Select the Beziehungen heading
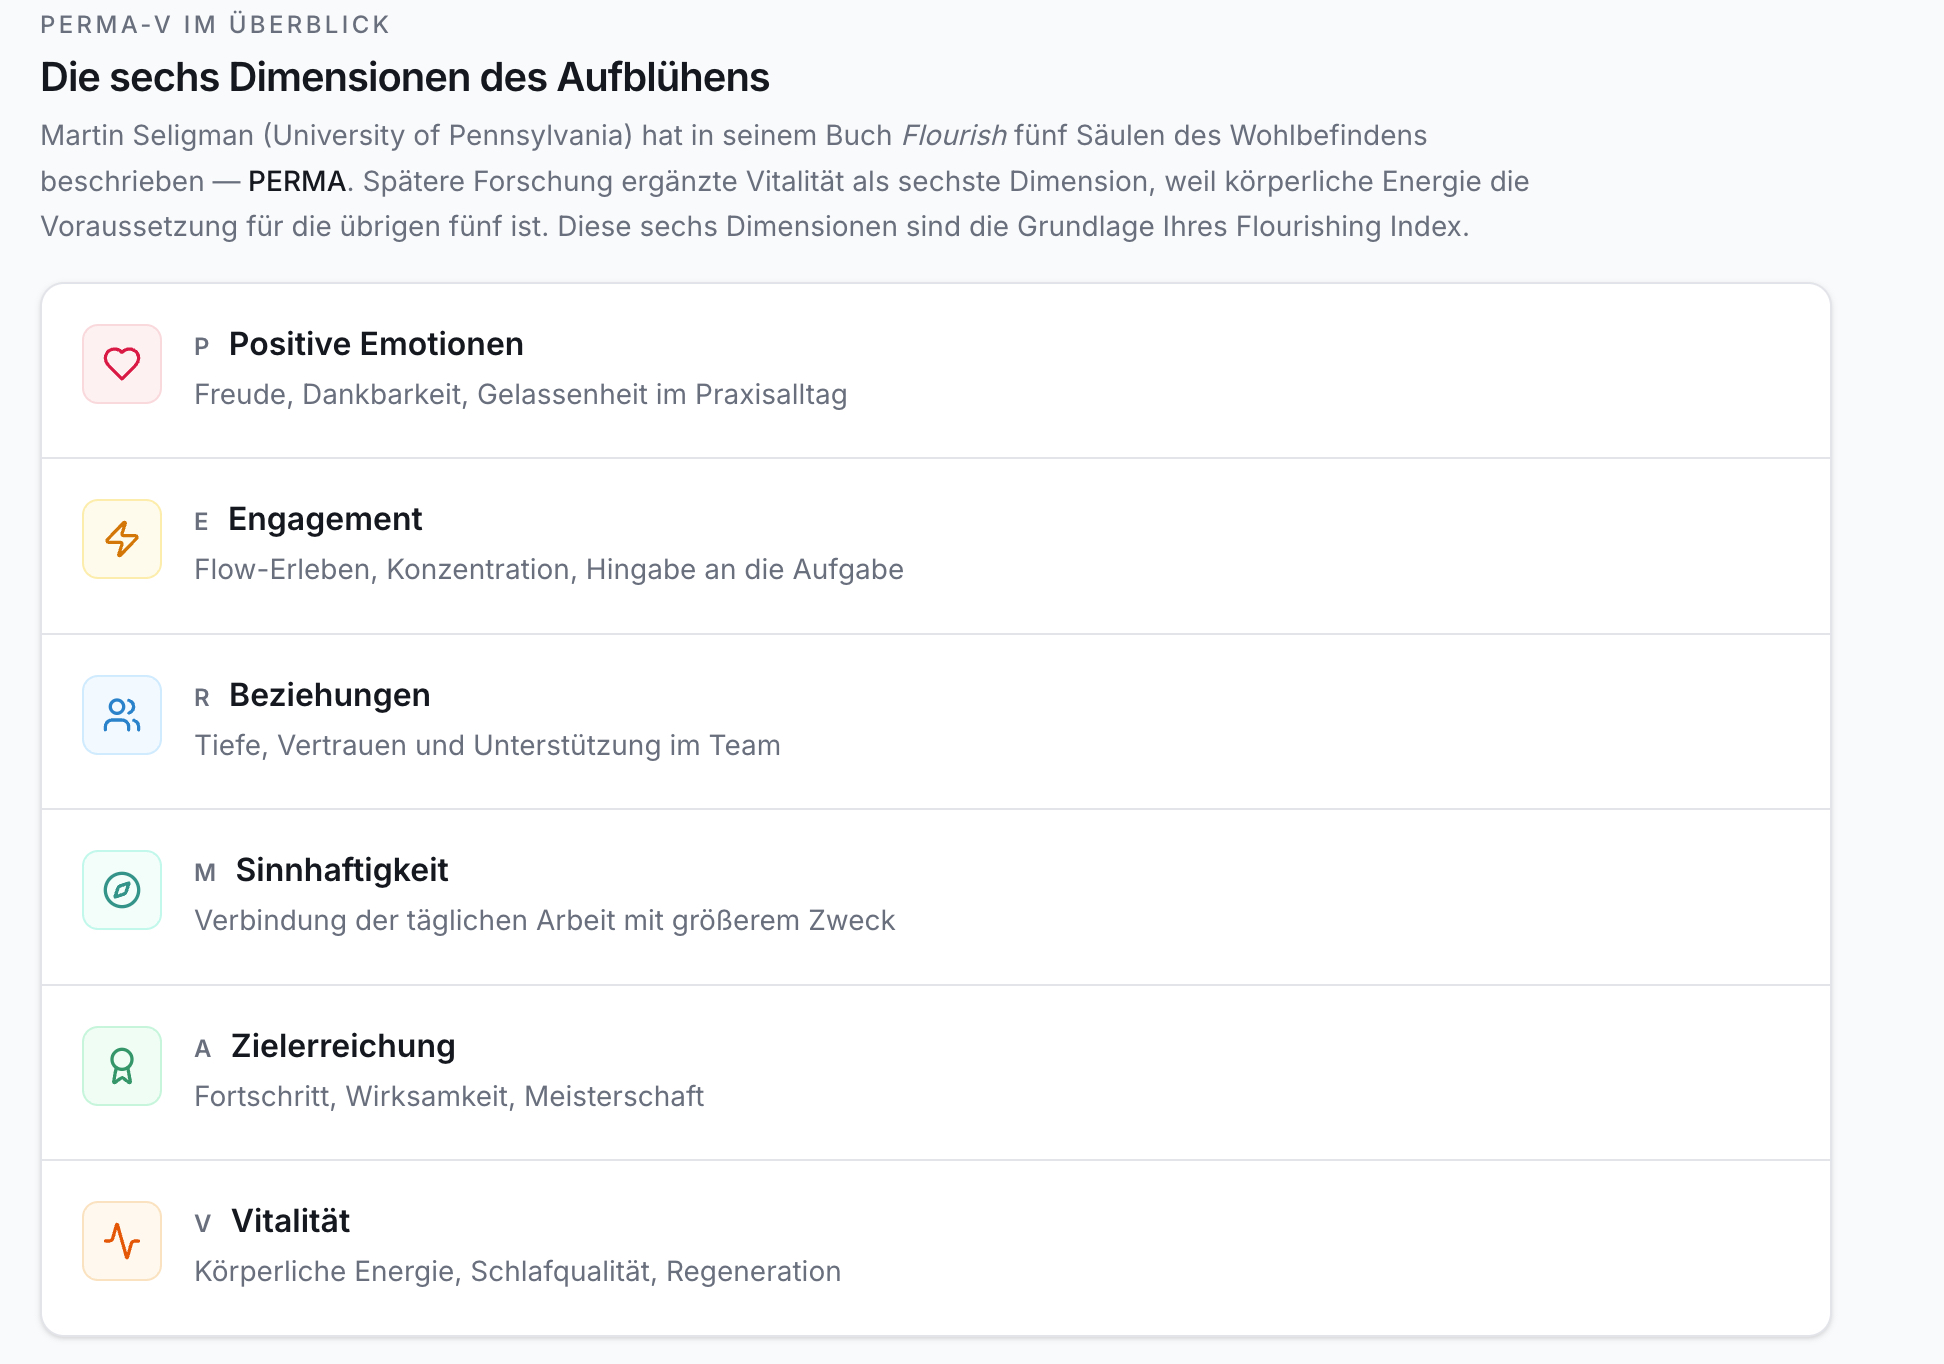1944x1364 pixels. coord(330,695)
